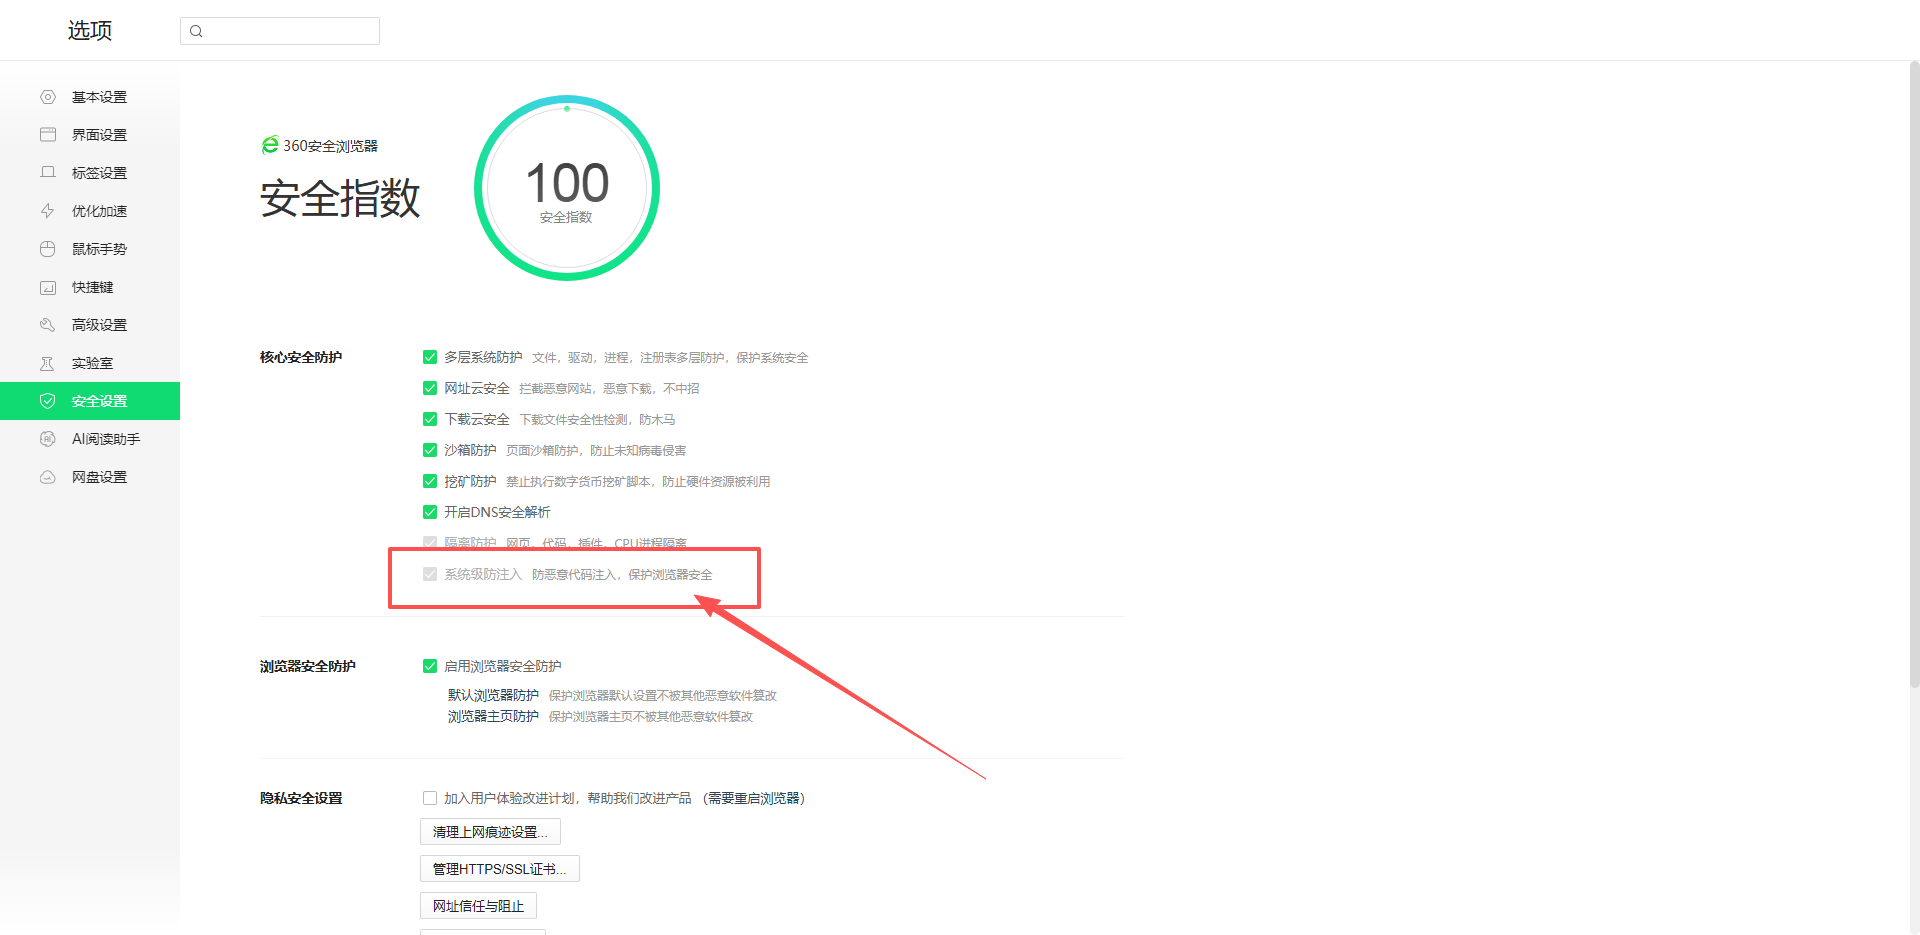The width and height of the screenshot is (1920, 935).
Task: Open 基本设置 in the sidebar
Action: pyautogui.click(x=90, y=97)
